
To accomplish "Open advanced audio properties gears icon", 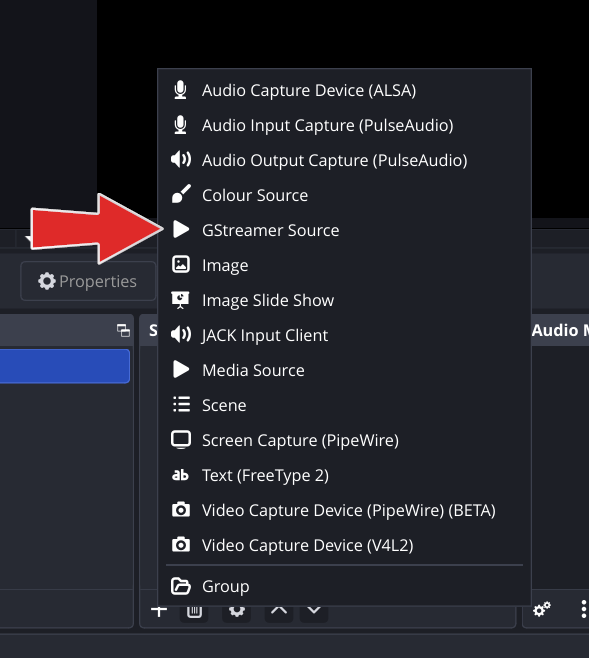I will (x=542, y=609).
